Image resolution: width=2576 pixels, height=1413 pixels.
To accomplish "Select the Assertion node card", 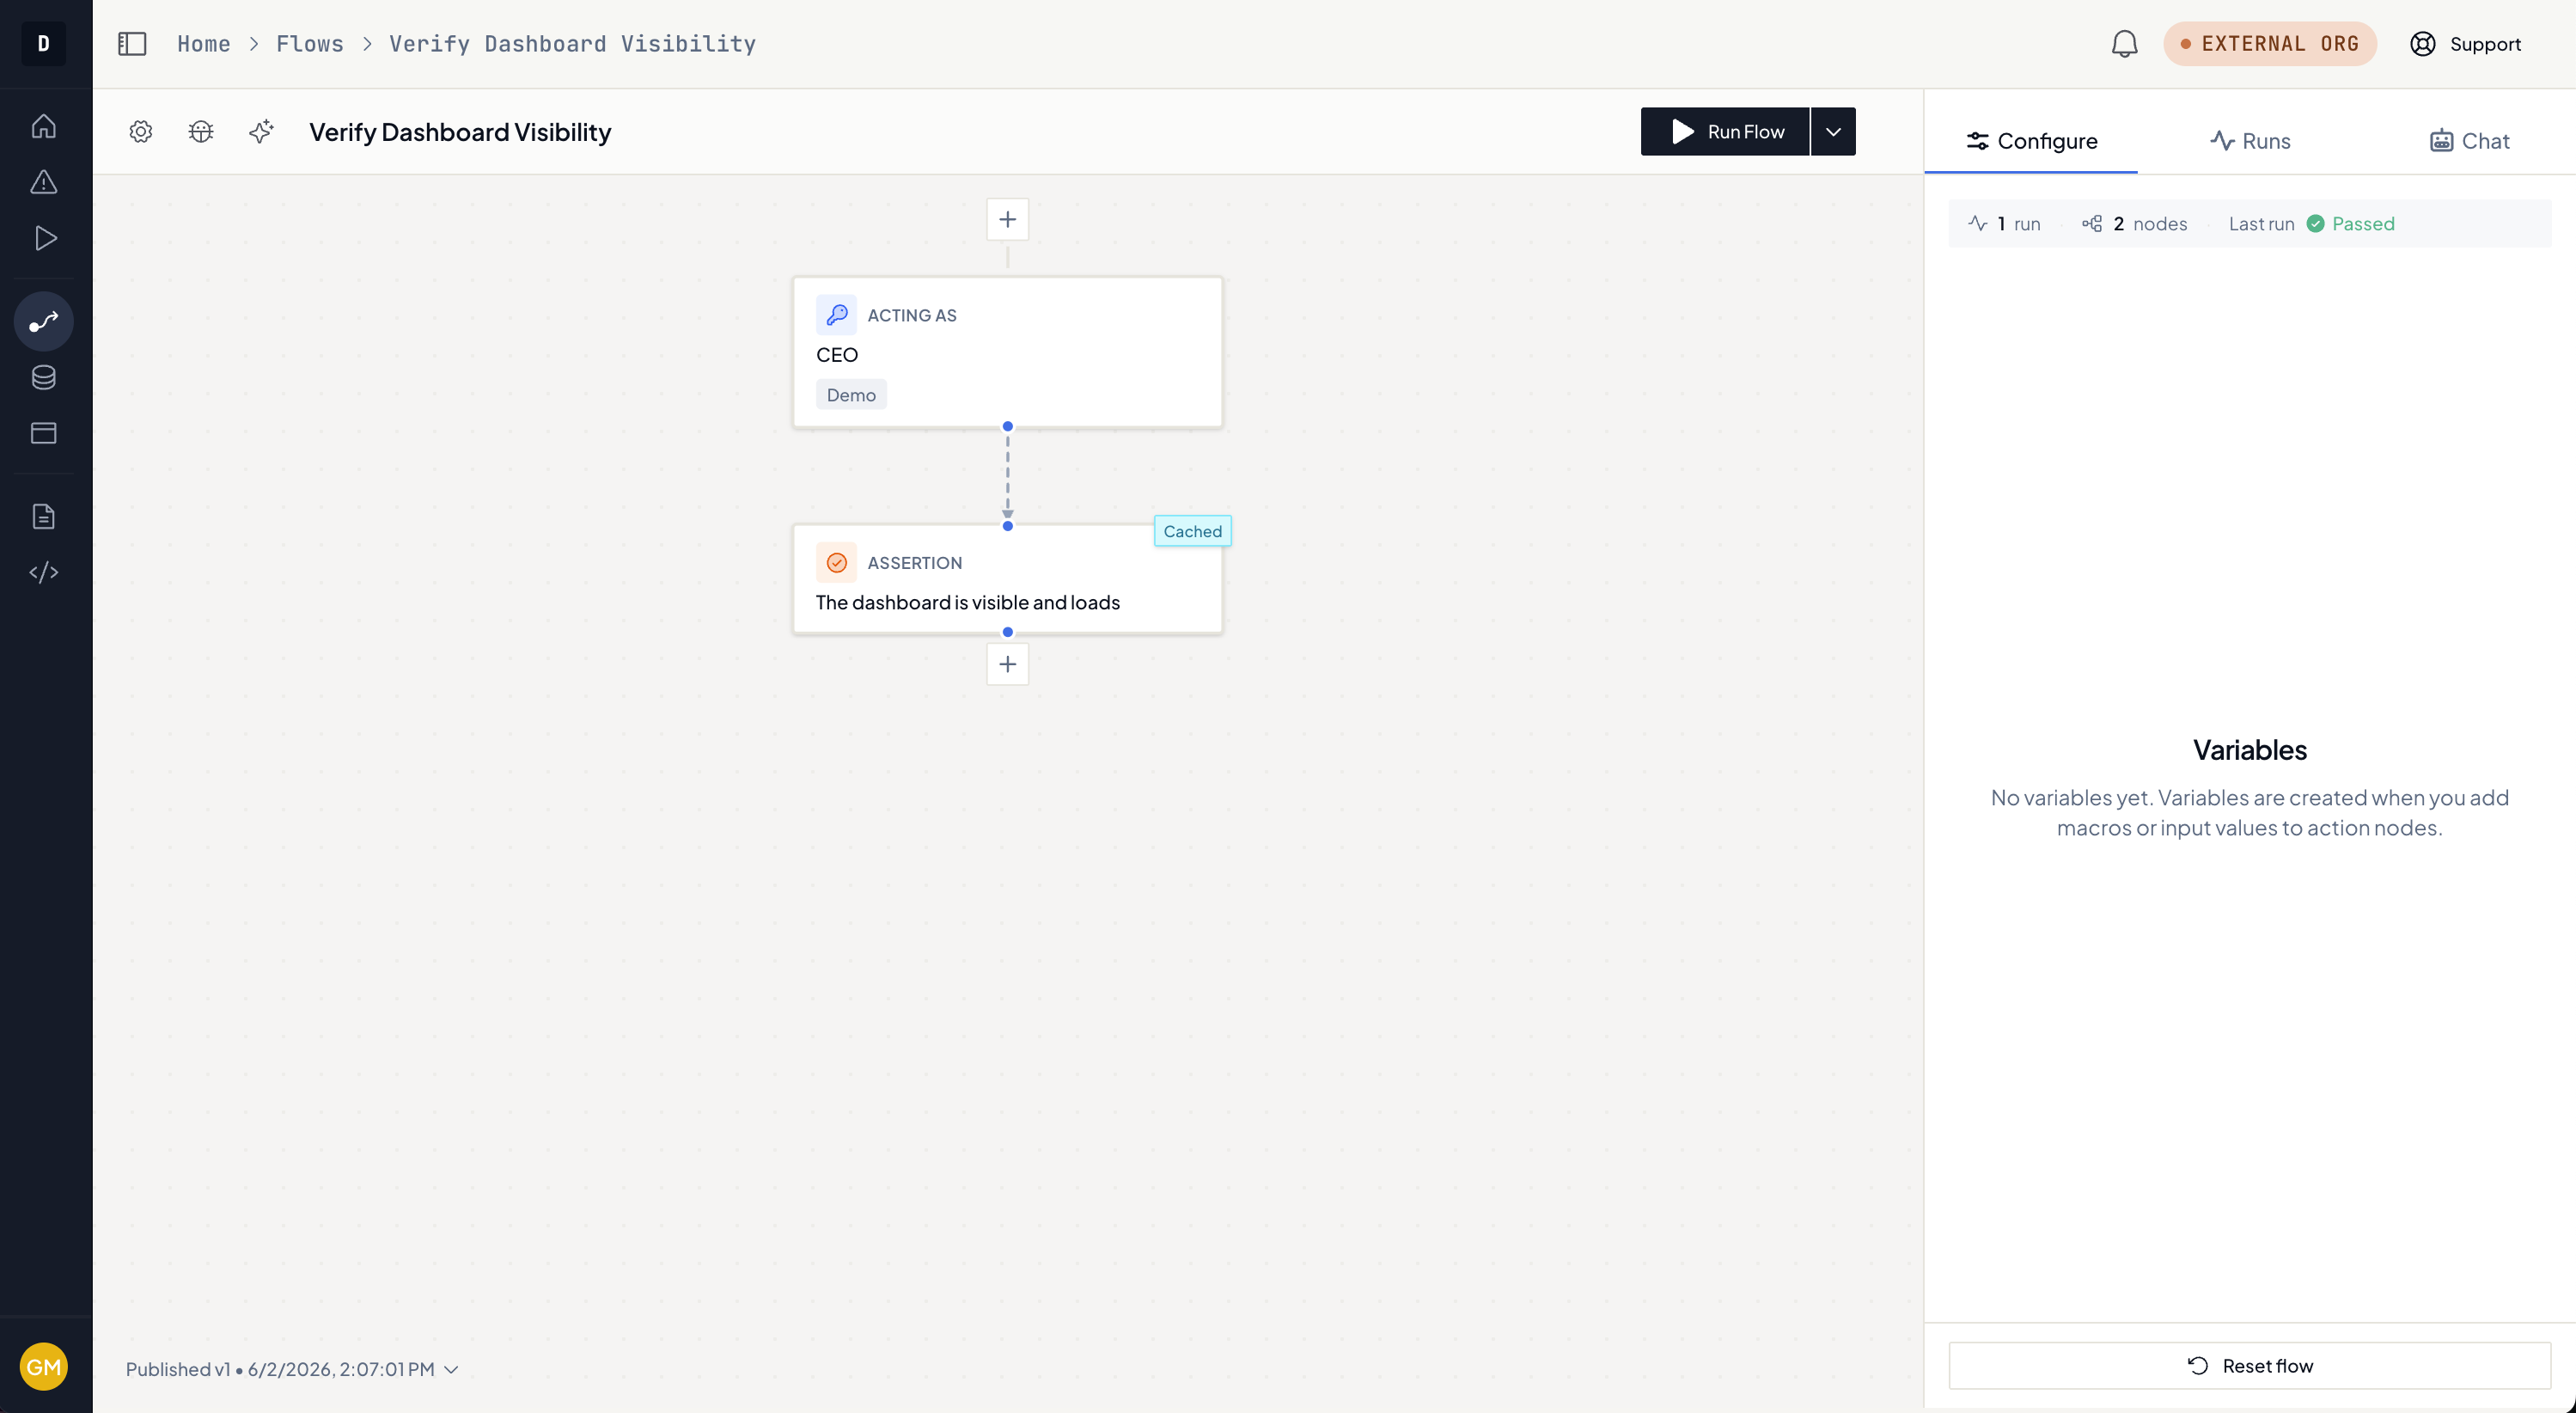I will (x=1008, y=579).
